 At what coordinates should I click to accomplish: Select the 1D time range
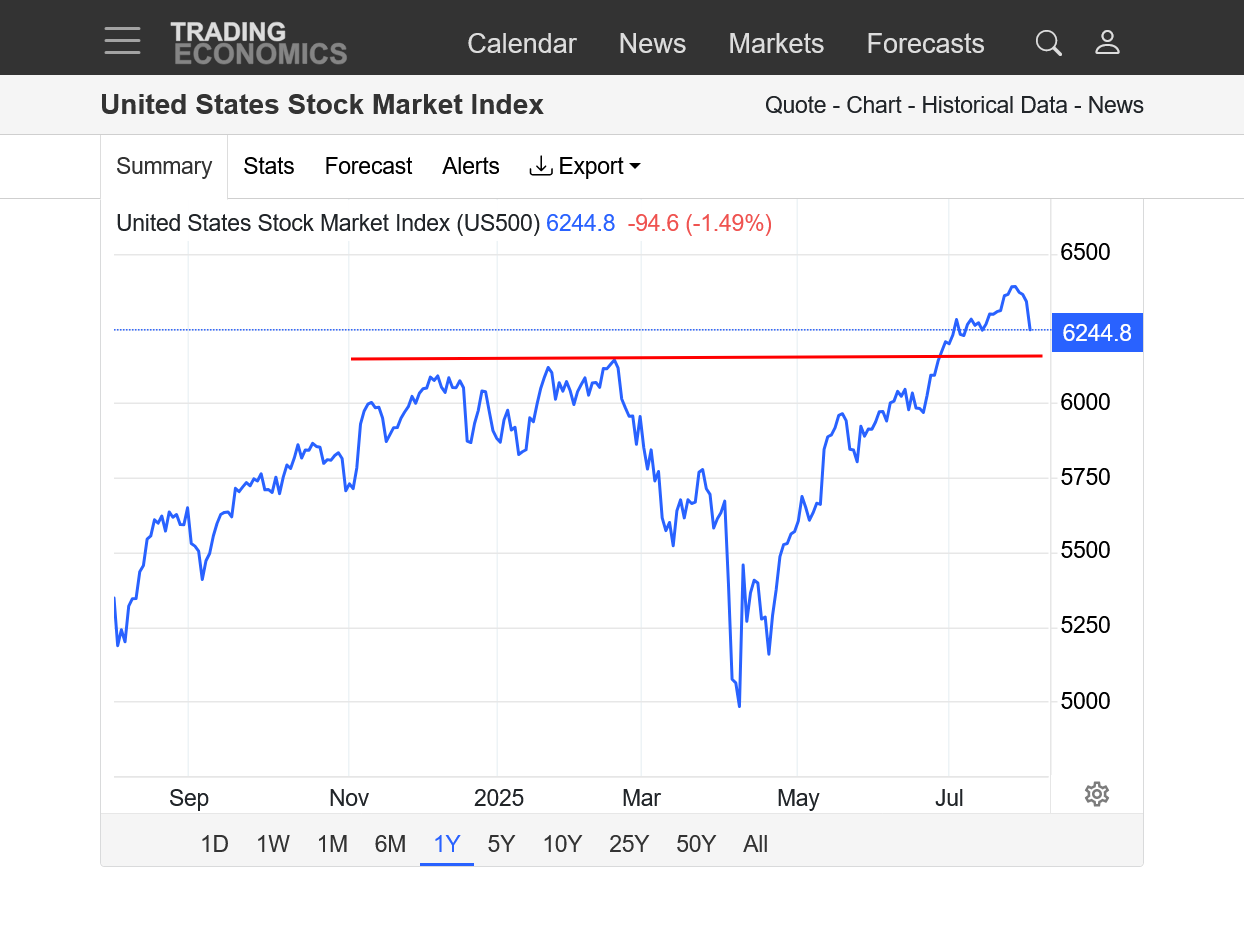click(x=215, y=845)
